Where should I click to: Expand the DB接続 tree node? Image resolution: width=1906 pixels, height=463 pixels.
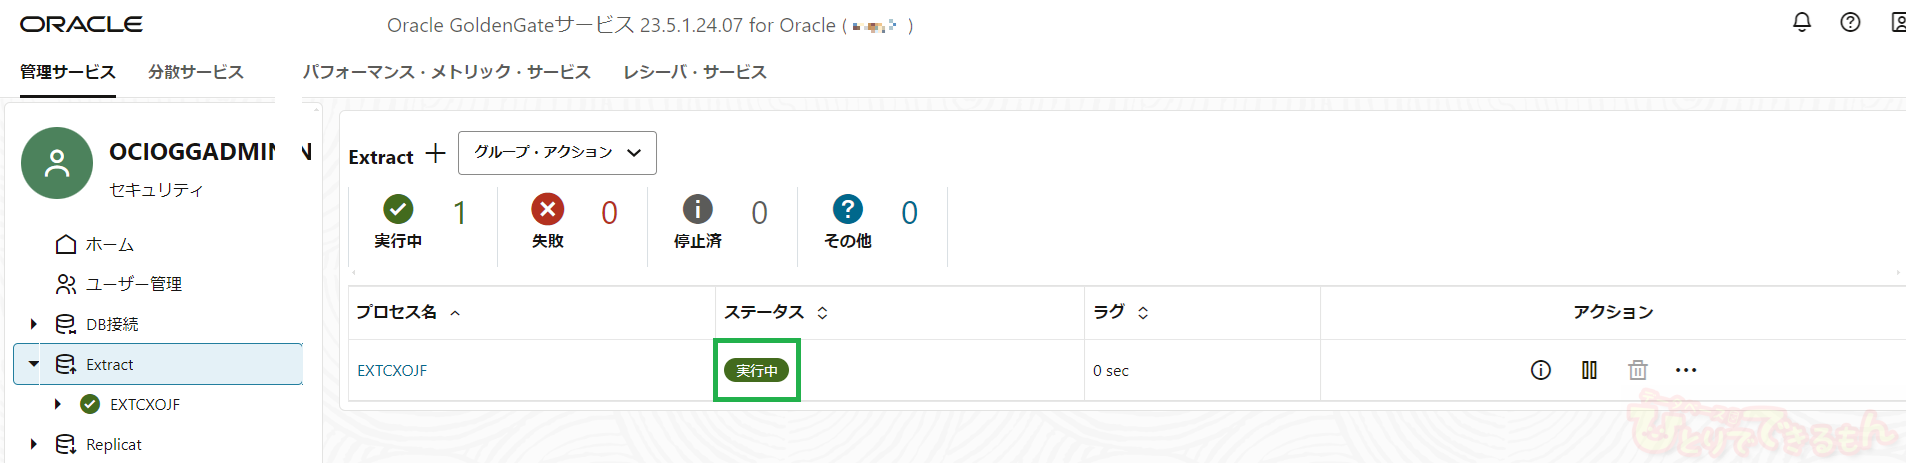[34, 324]
